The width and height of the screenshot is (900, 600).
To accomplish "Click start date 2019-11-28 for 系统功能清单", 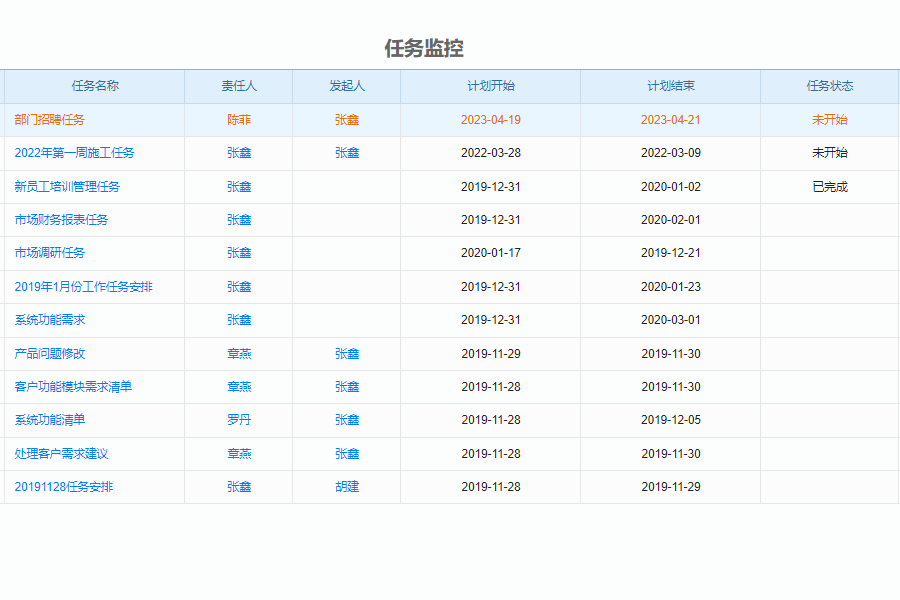I will coord(491,420).
